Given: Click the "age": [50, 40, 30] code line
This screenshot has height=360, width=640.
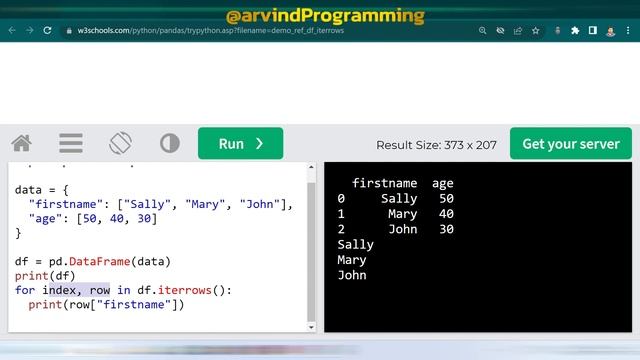Looking at the screenshot, I should point(93,219).
